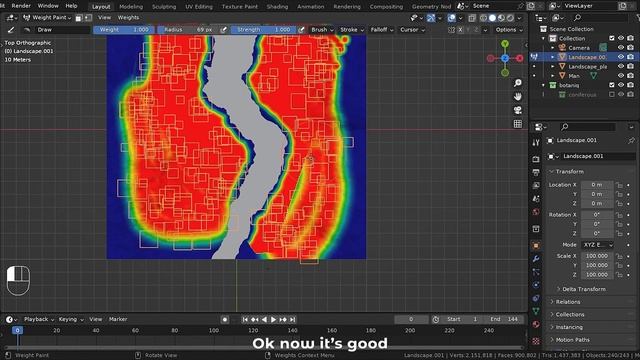The width and height of the screenshot is (640, 360).
Task: Open the Playback menu in timeline
Action: [x=38, y=320]
